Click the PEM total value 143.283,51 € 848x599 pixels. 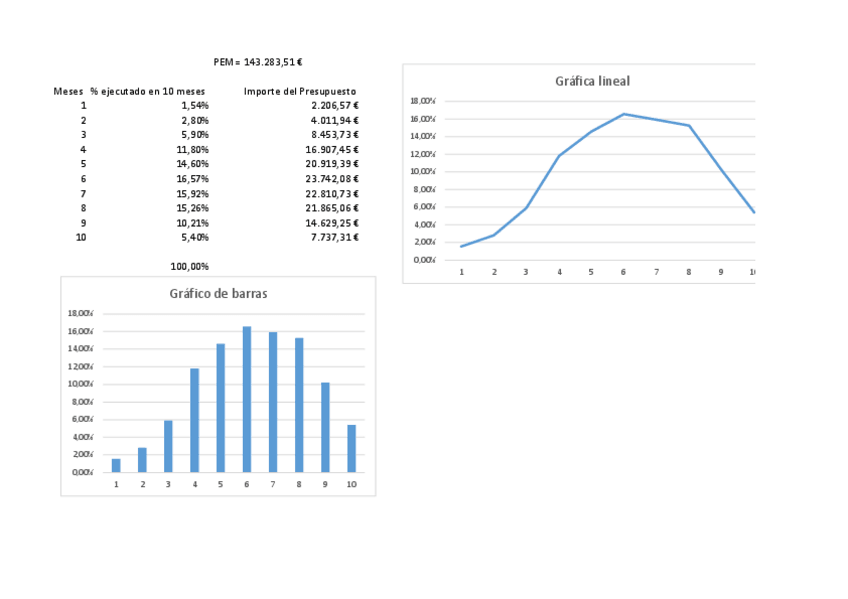[273, 62]
